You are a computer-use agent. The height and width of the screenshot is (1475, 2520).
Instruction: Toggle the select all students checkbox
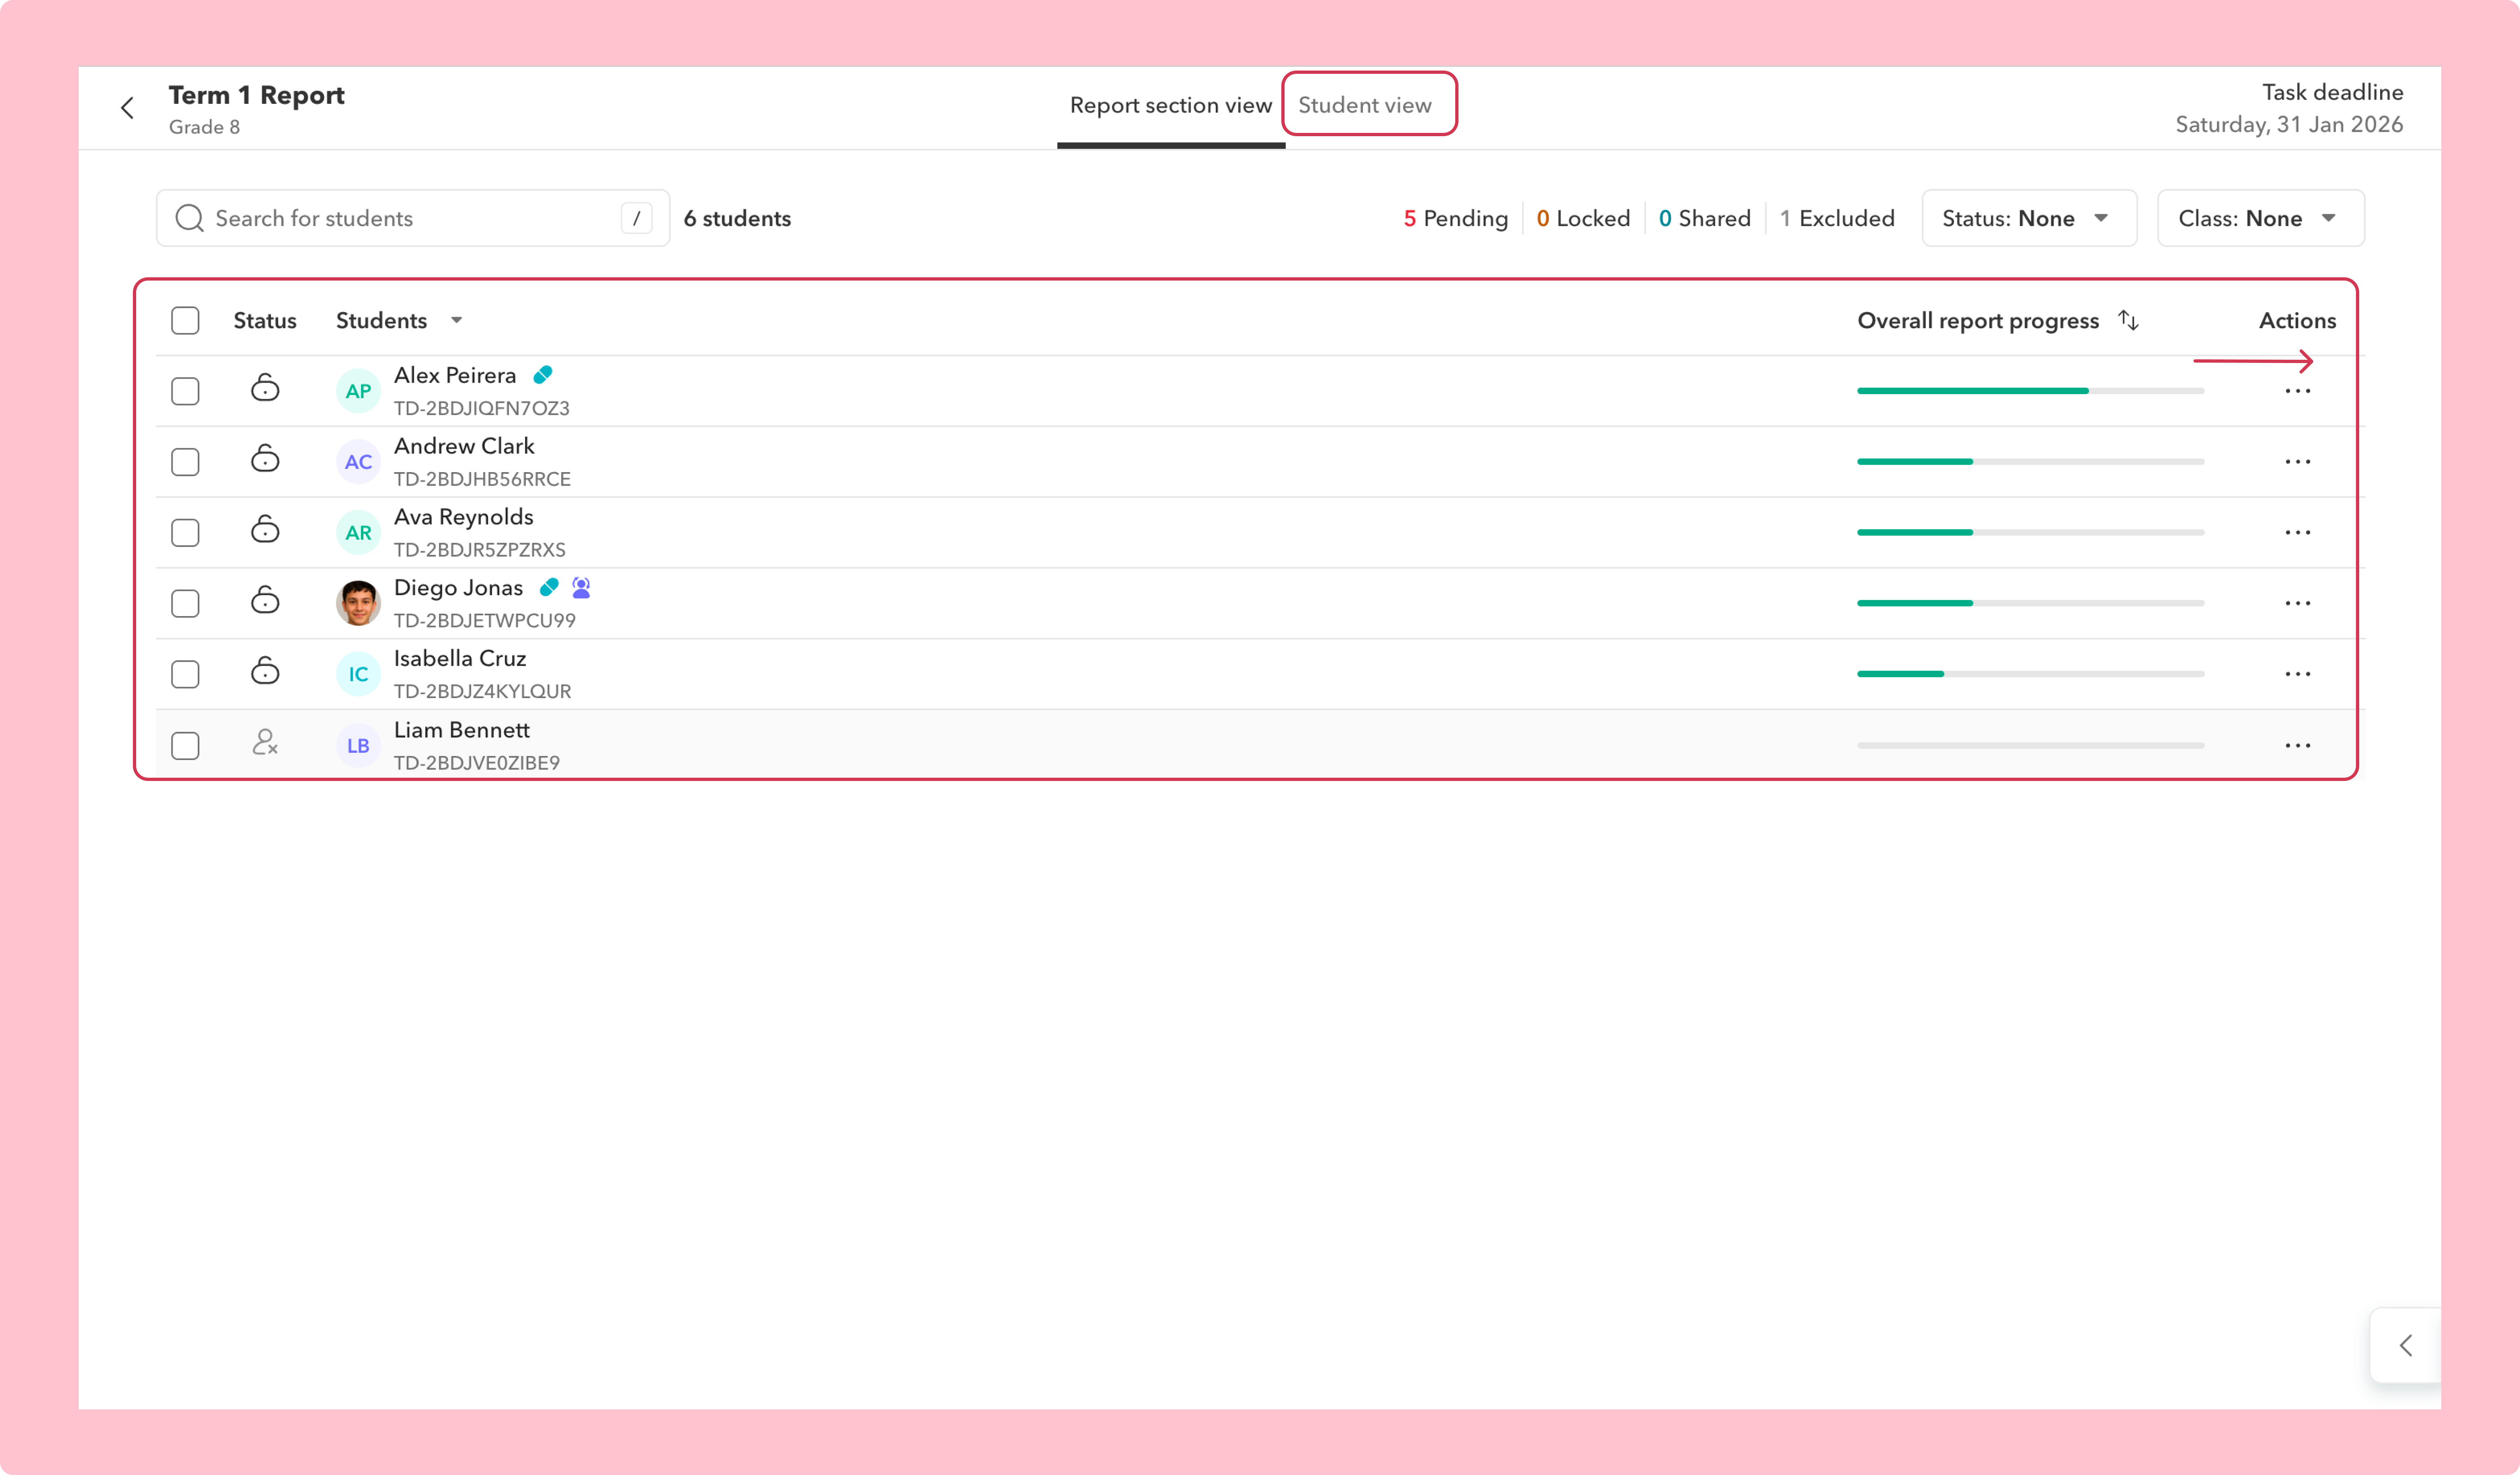pyautogui.click(x=185, y=321)
